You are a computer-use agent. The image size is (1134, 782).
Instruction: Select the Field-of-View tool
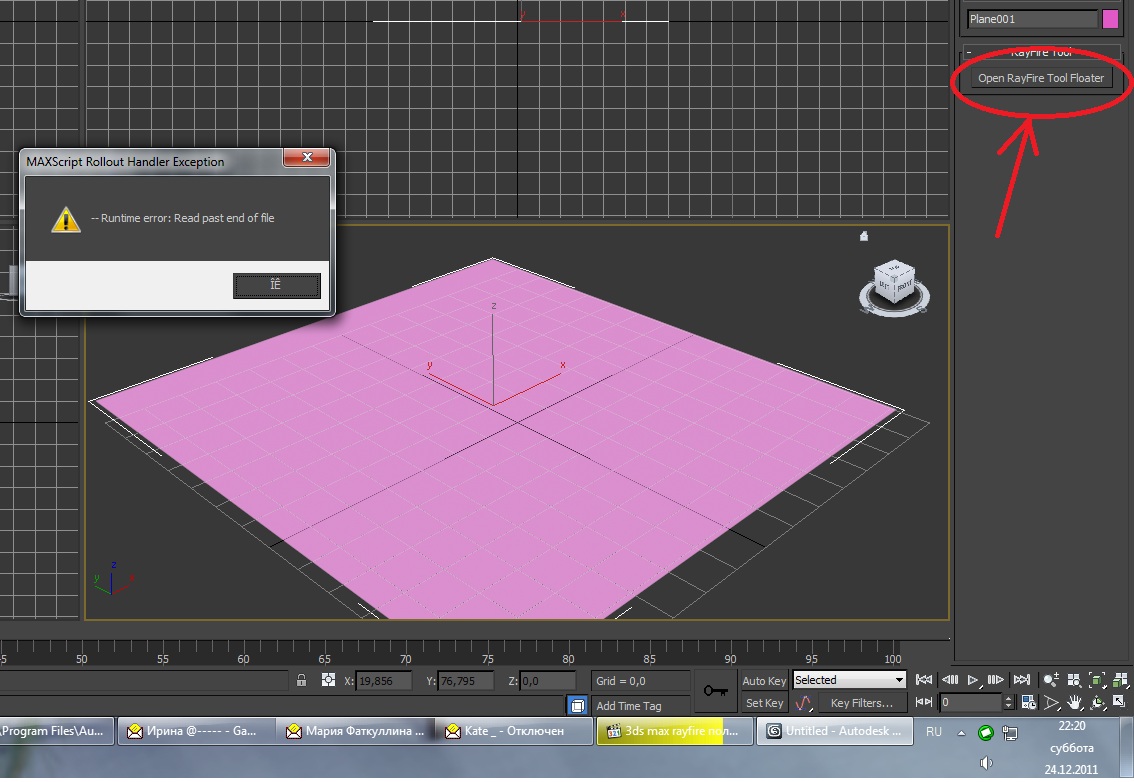[x=1051, y=702]
